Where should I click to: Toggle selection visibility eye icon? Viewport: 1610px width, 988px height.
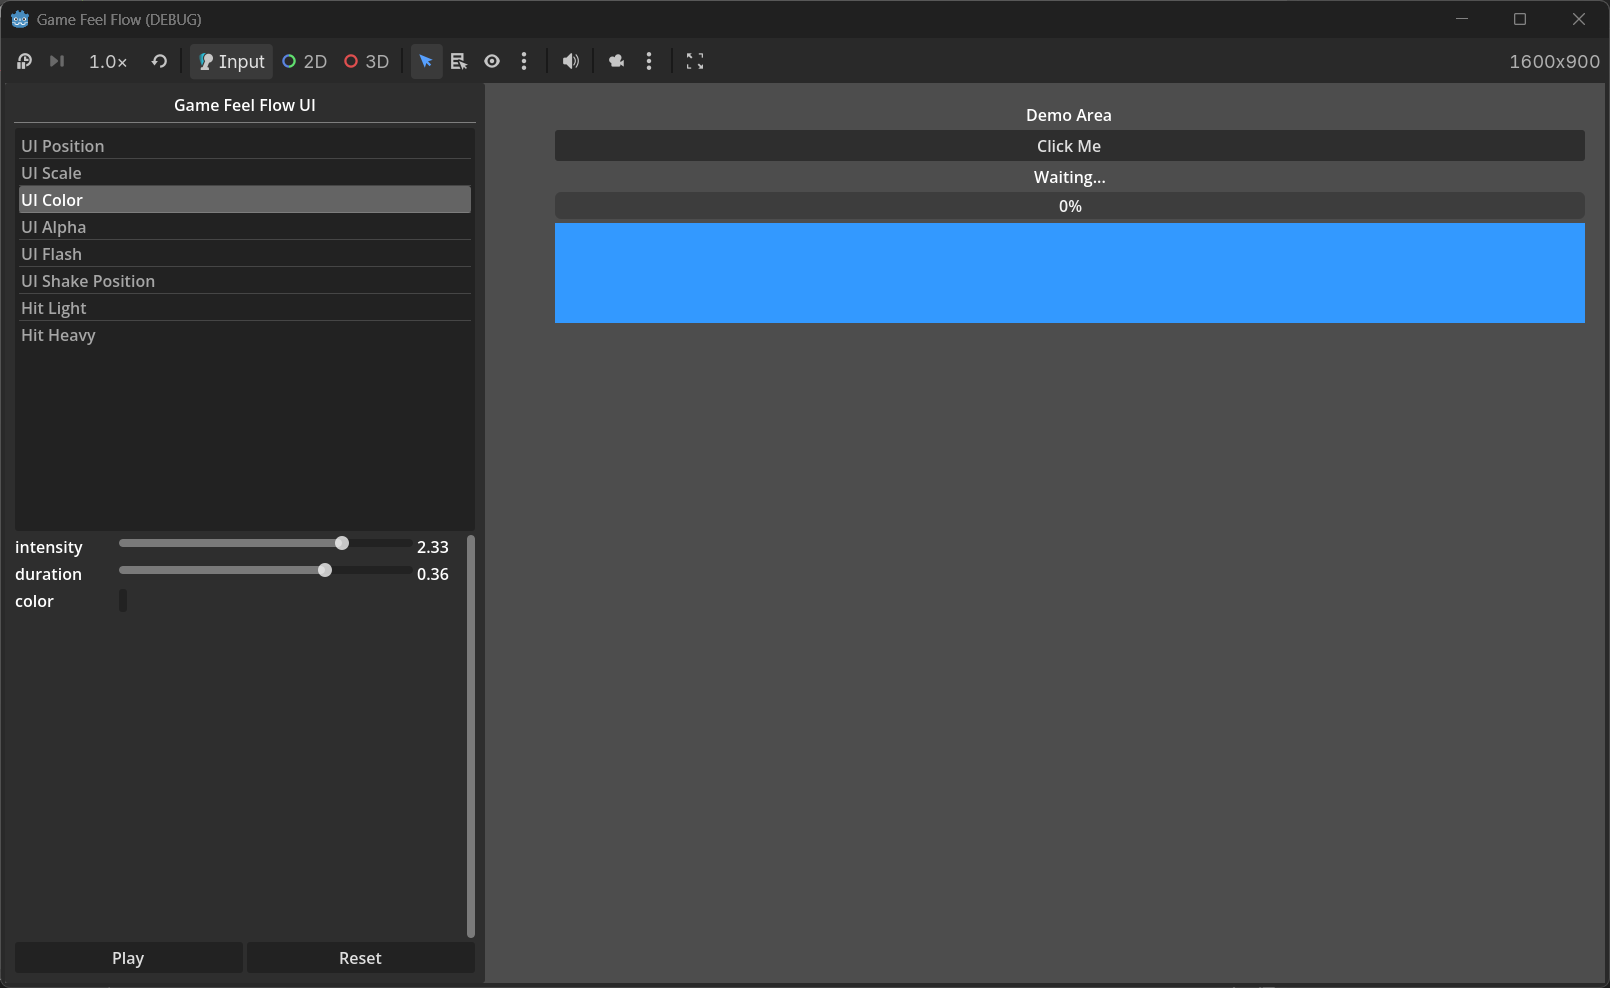tap(492, 61)
